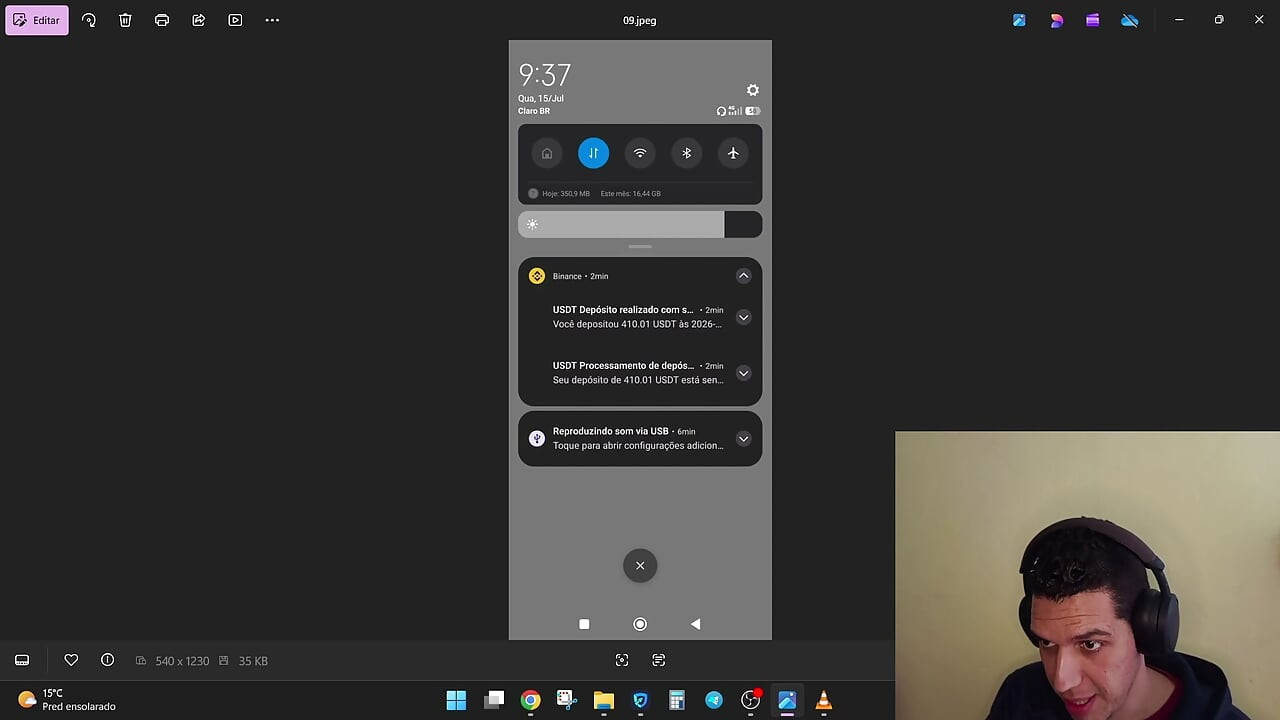This screenshot has width=1280, height=720.
Task: Toggle the filmstrip view icon
Action: click(22, 660)
